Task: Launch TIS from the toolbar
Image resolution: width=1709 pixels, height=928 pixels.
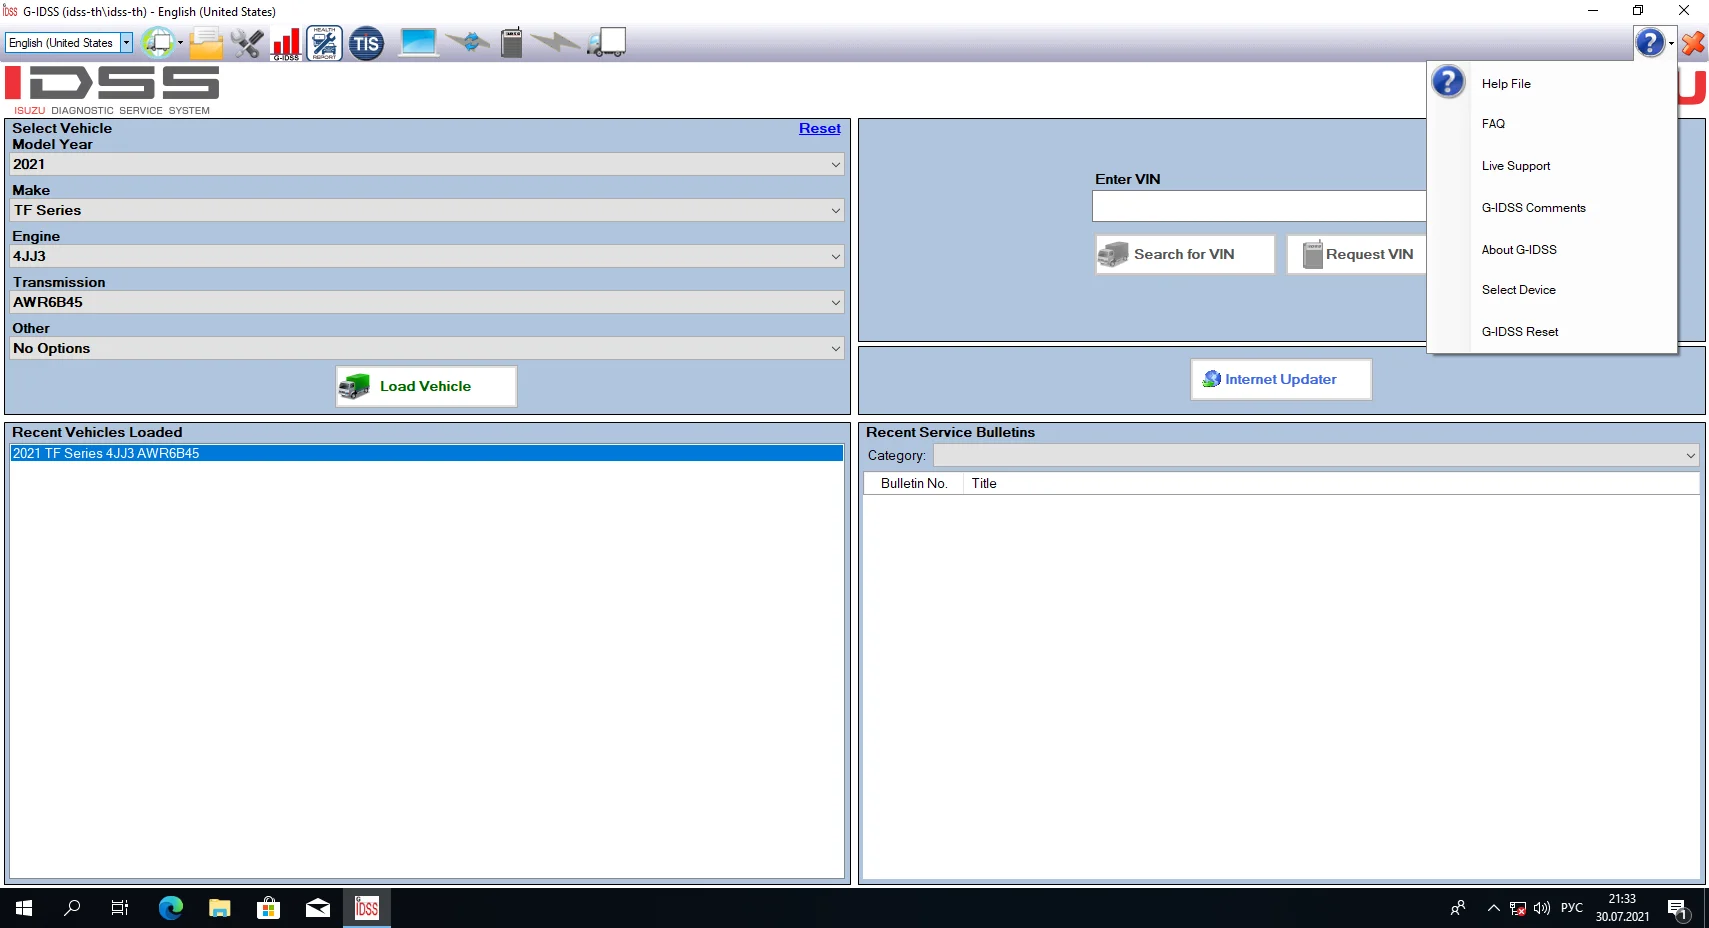Action: tap(366, 43)
